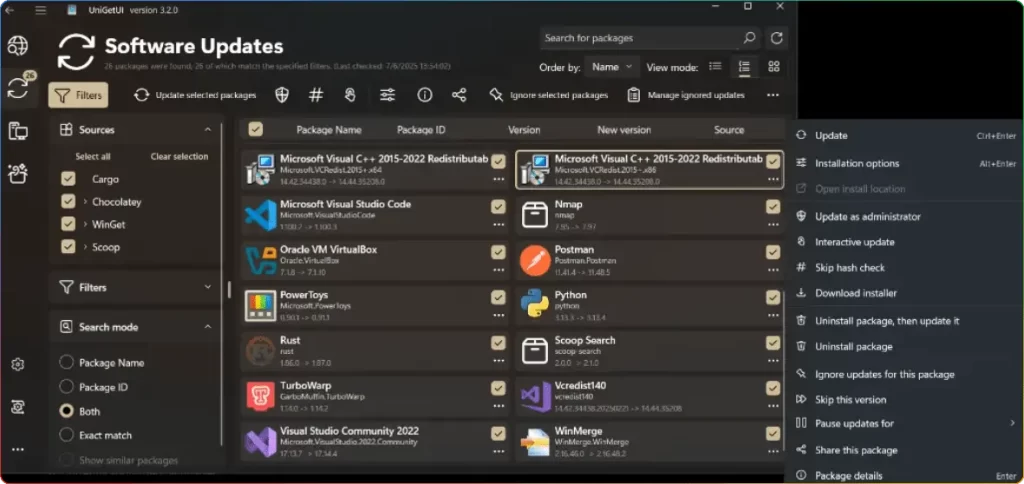
Task: Open Package Bundles sidebar icon
Action: pos(18,174)
